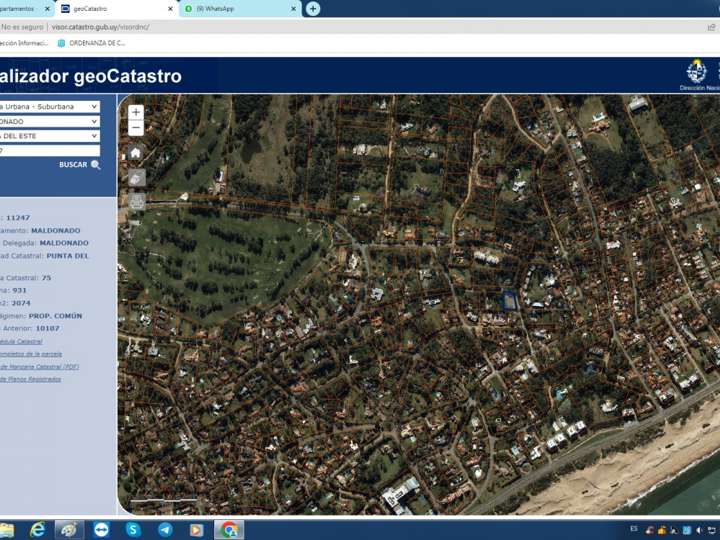Open Internet Explorer in the taskbar

click(x=37, y=530)
